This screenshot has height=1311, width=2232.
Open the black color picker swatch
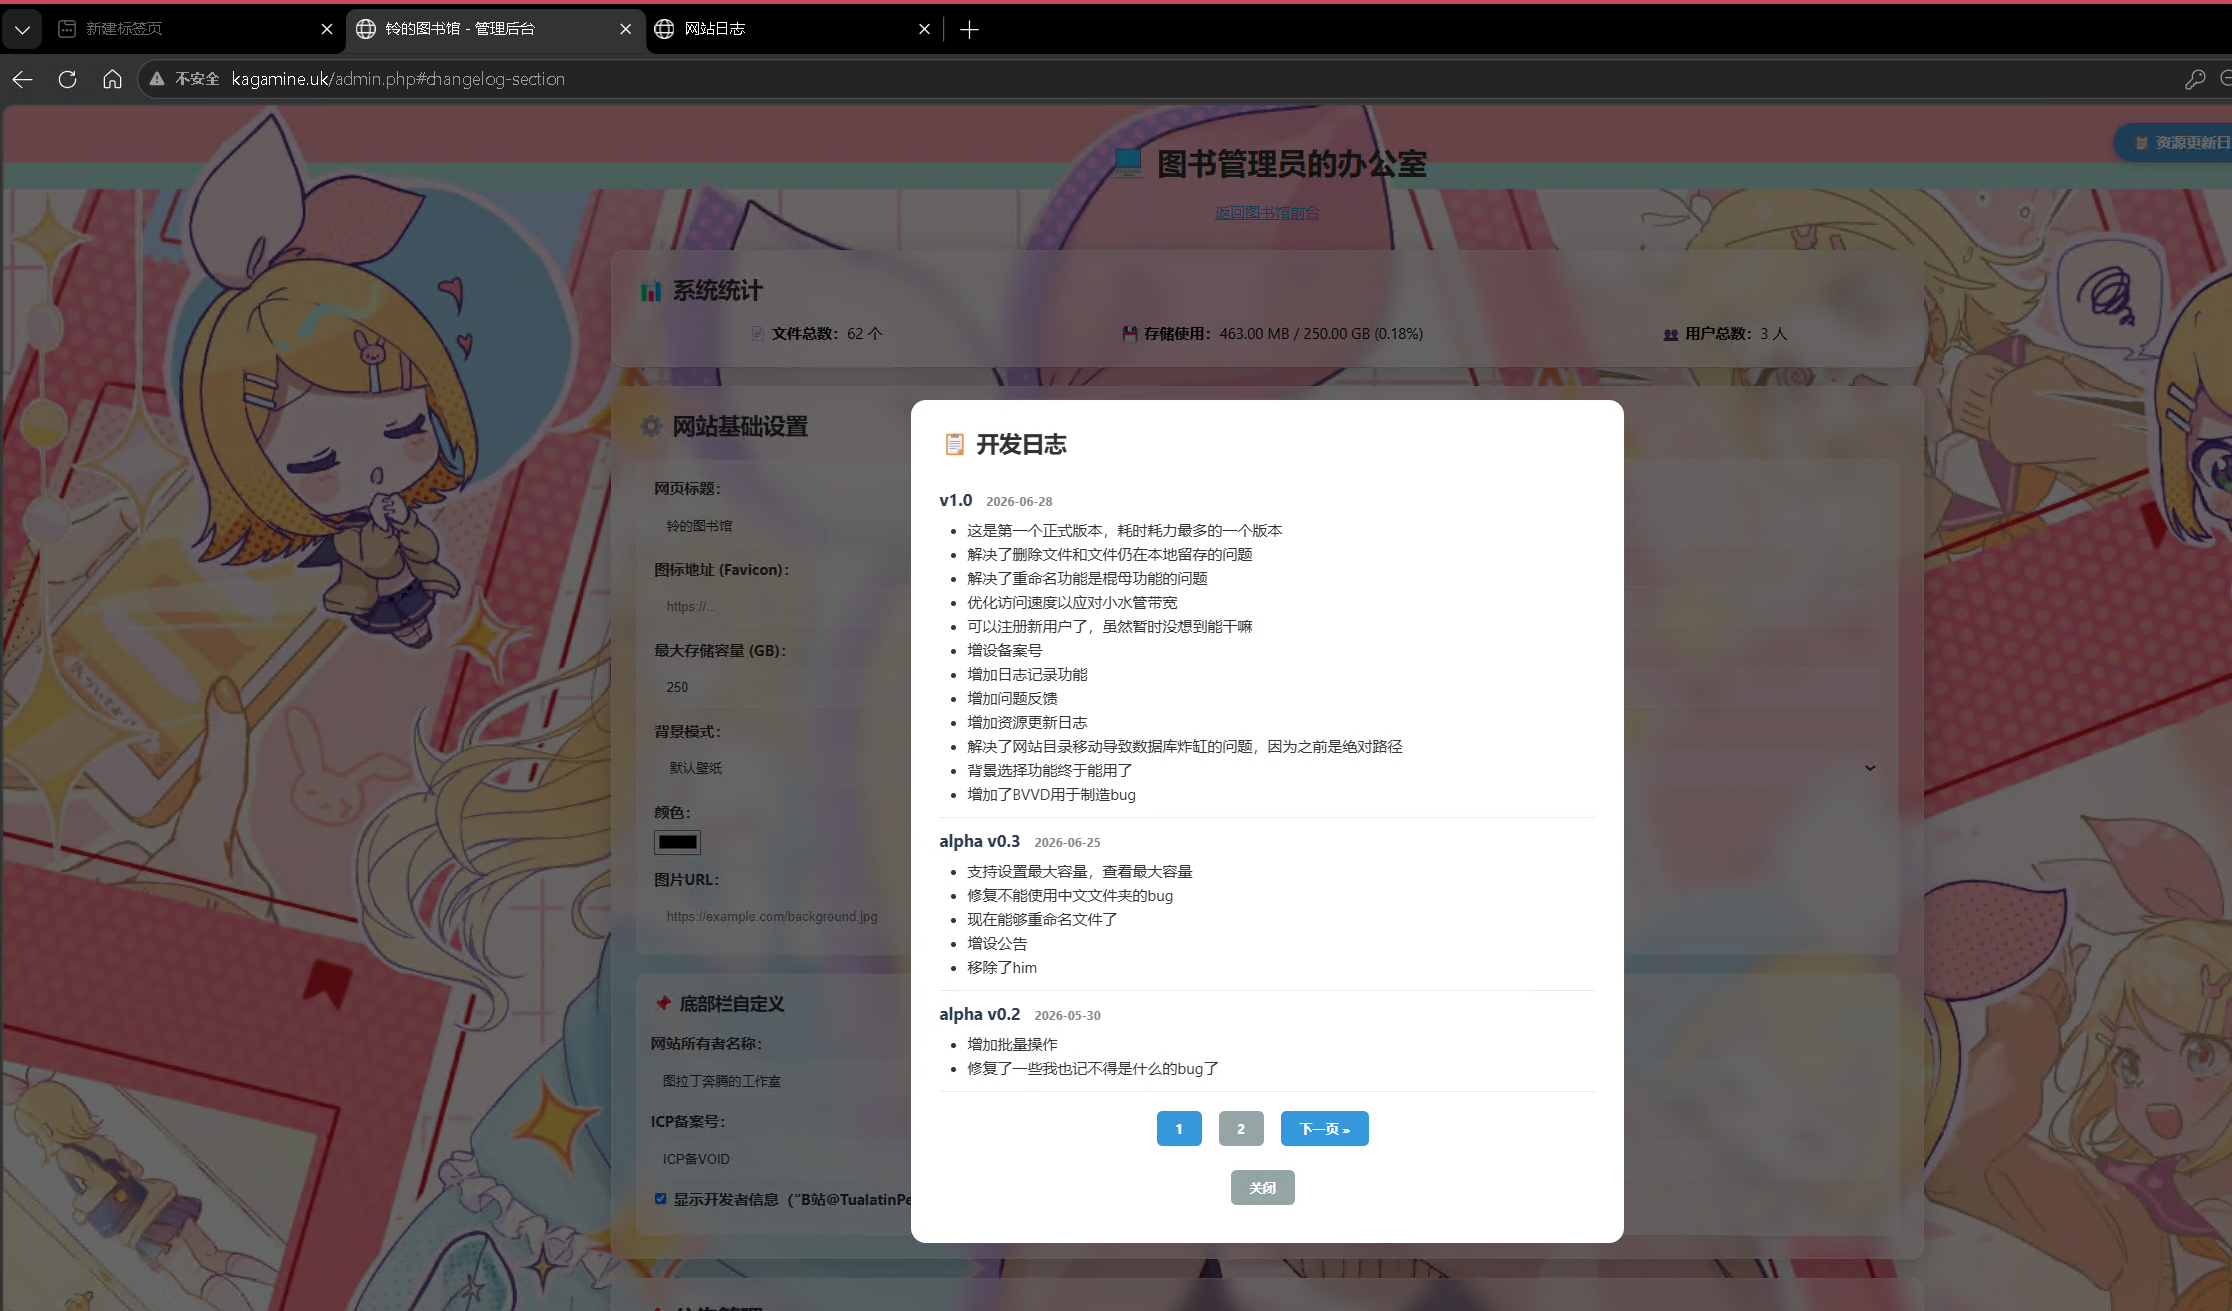pyautogui.click(x=677, y=842)
